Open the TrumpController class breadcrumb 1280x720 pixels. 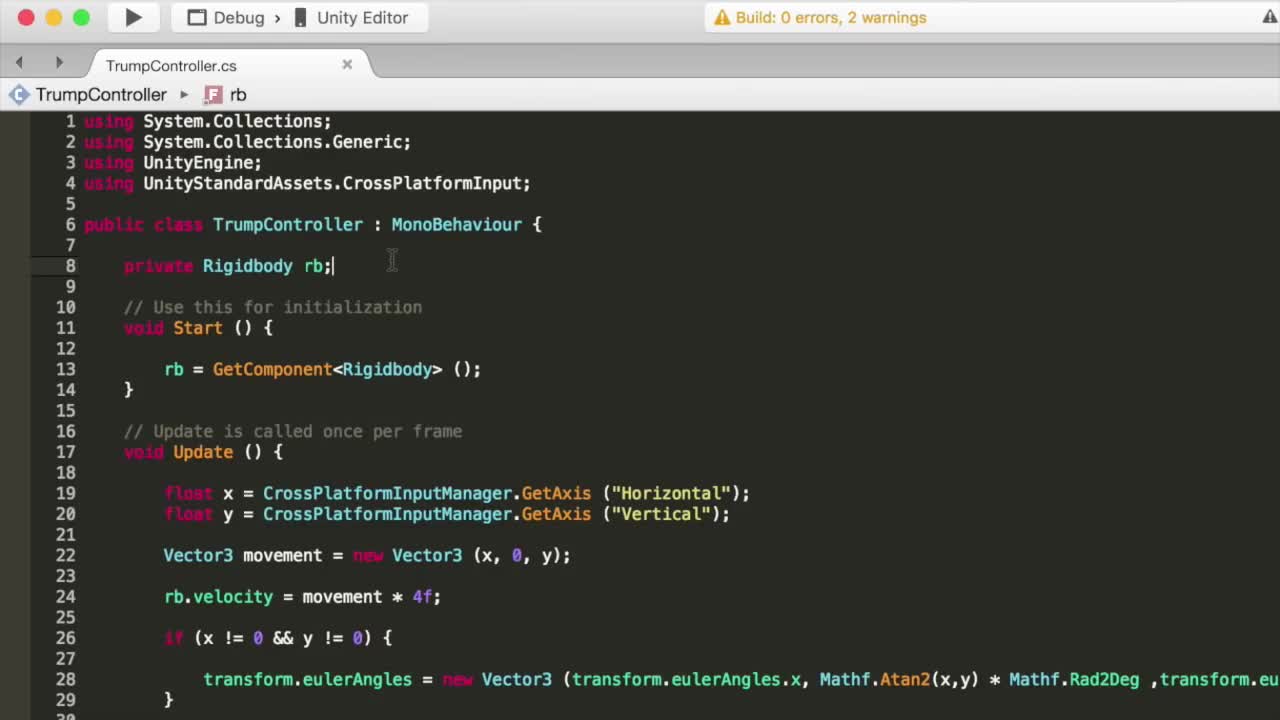click(101, 94)
